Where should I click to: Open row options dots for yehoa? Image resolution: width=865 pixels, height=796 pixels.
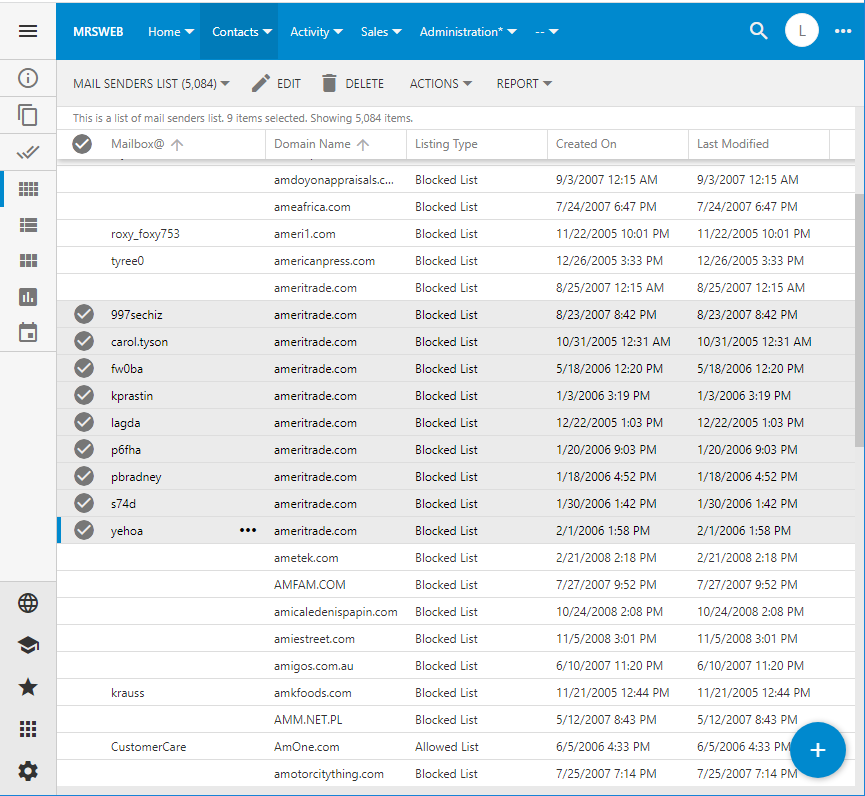pos(248,530)
